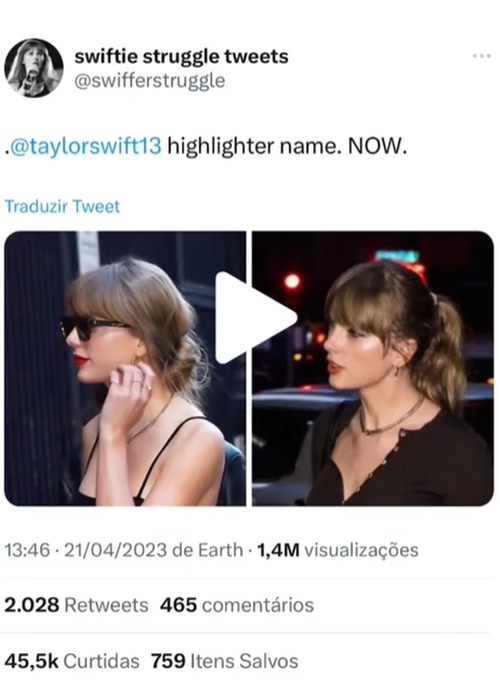500x700 pixels.
Task: Play the video with the play button
Action: 256,318
